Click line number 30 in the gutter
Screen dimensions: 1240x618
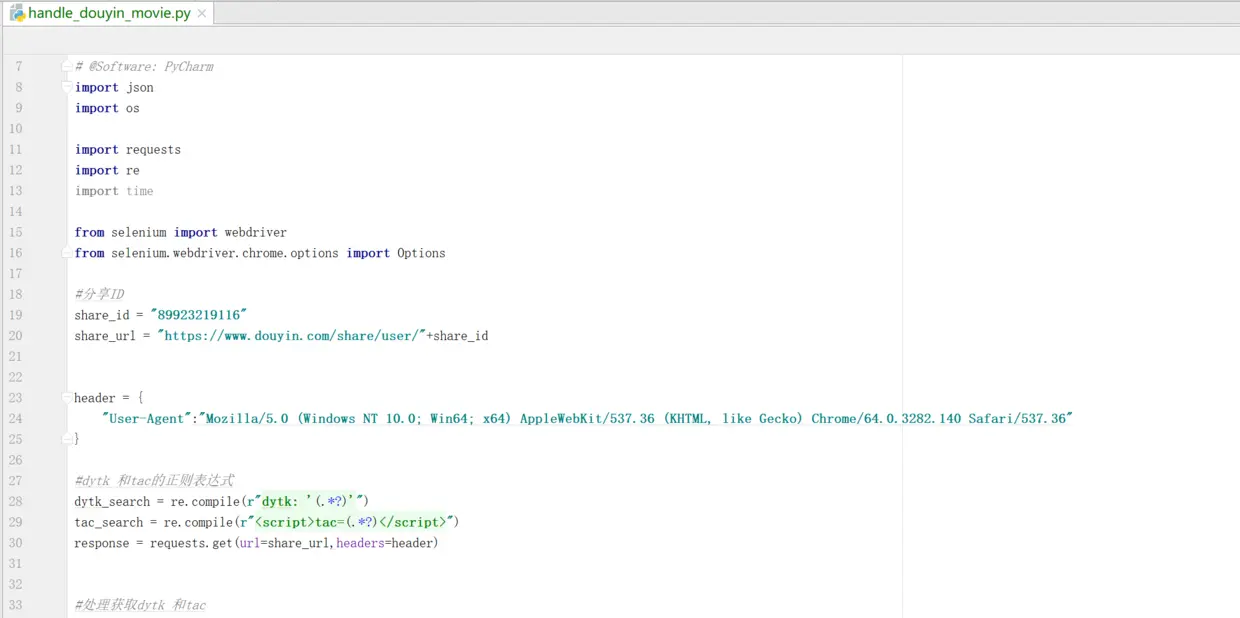(x=15, y=543)
